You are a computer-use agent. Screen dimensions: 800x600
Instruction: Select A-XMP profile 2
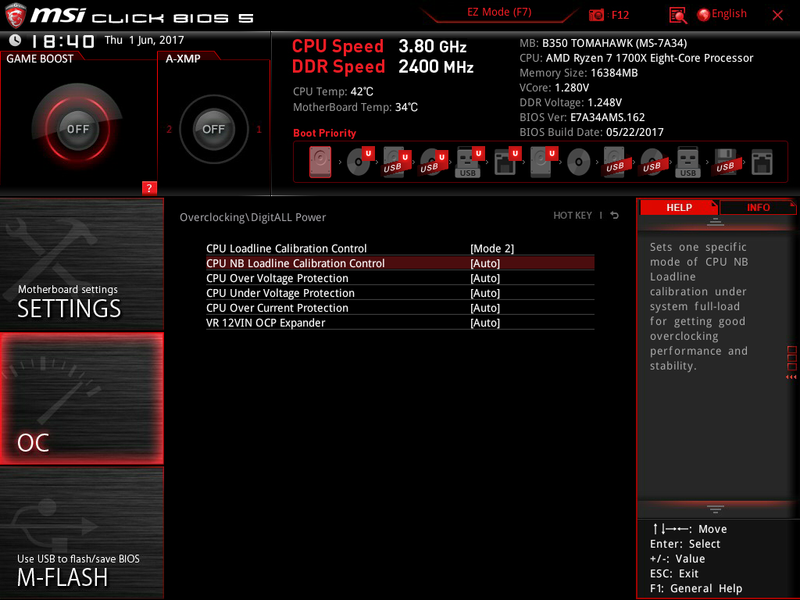click(x=169, y=129)
